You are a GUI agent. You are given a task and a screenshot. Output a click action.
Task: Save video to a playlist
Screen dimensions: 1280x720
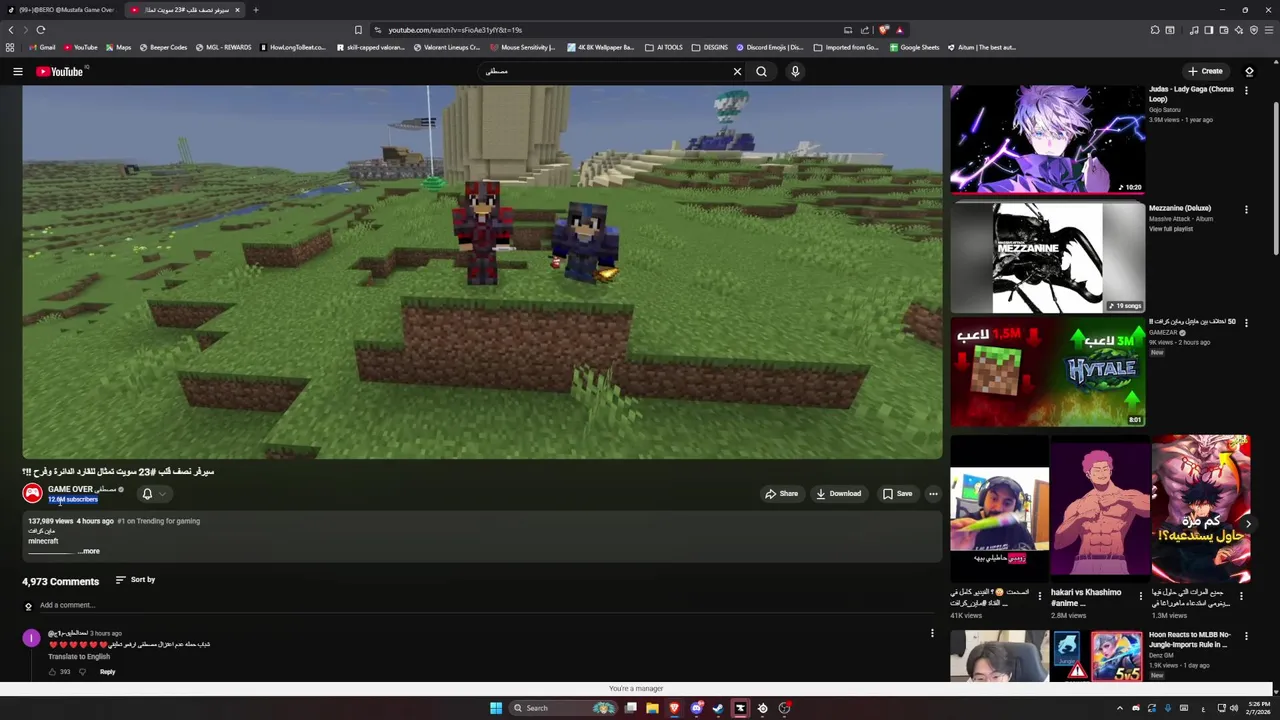coord(897,493)
